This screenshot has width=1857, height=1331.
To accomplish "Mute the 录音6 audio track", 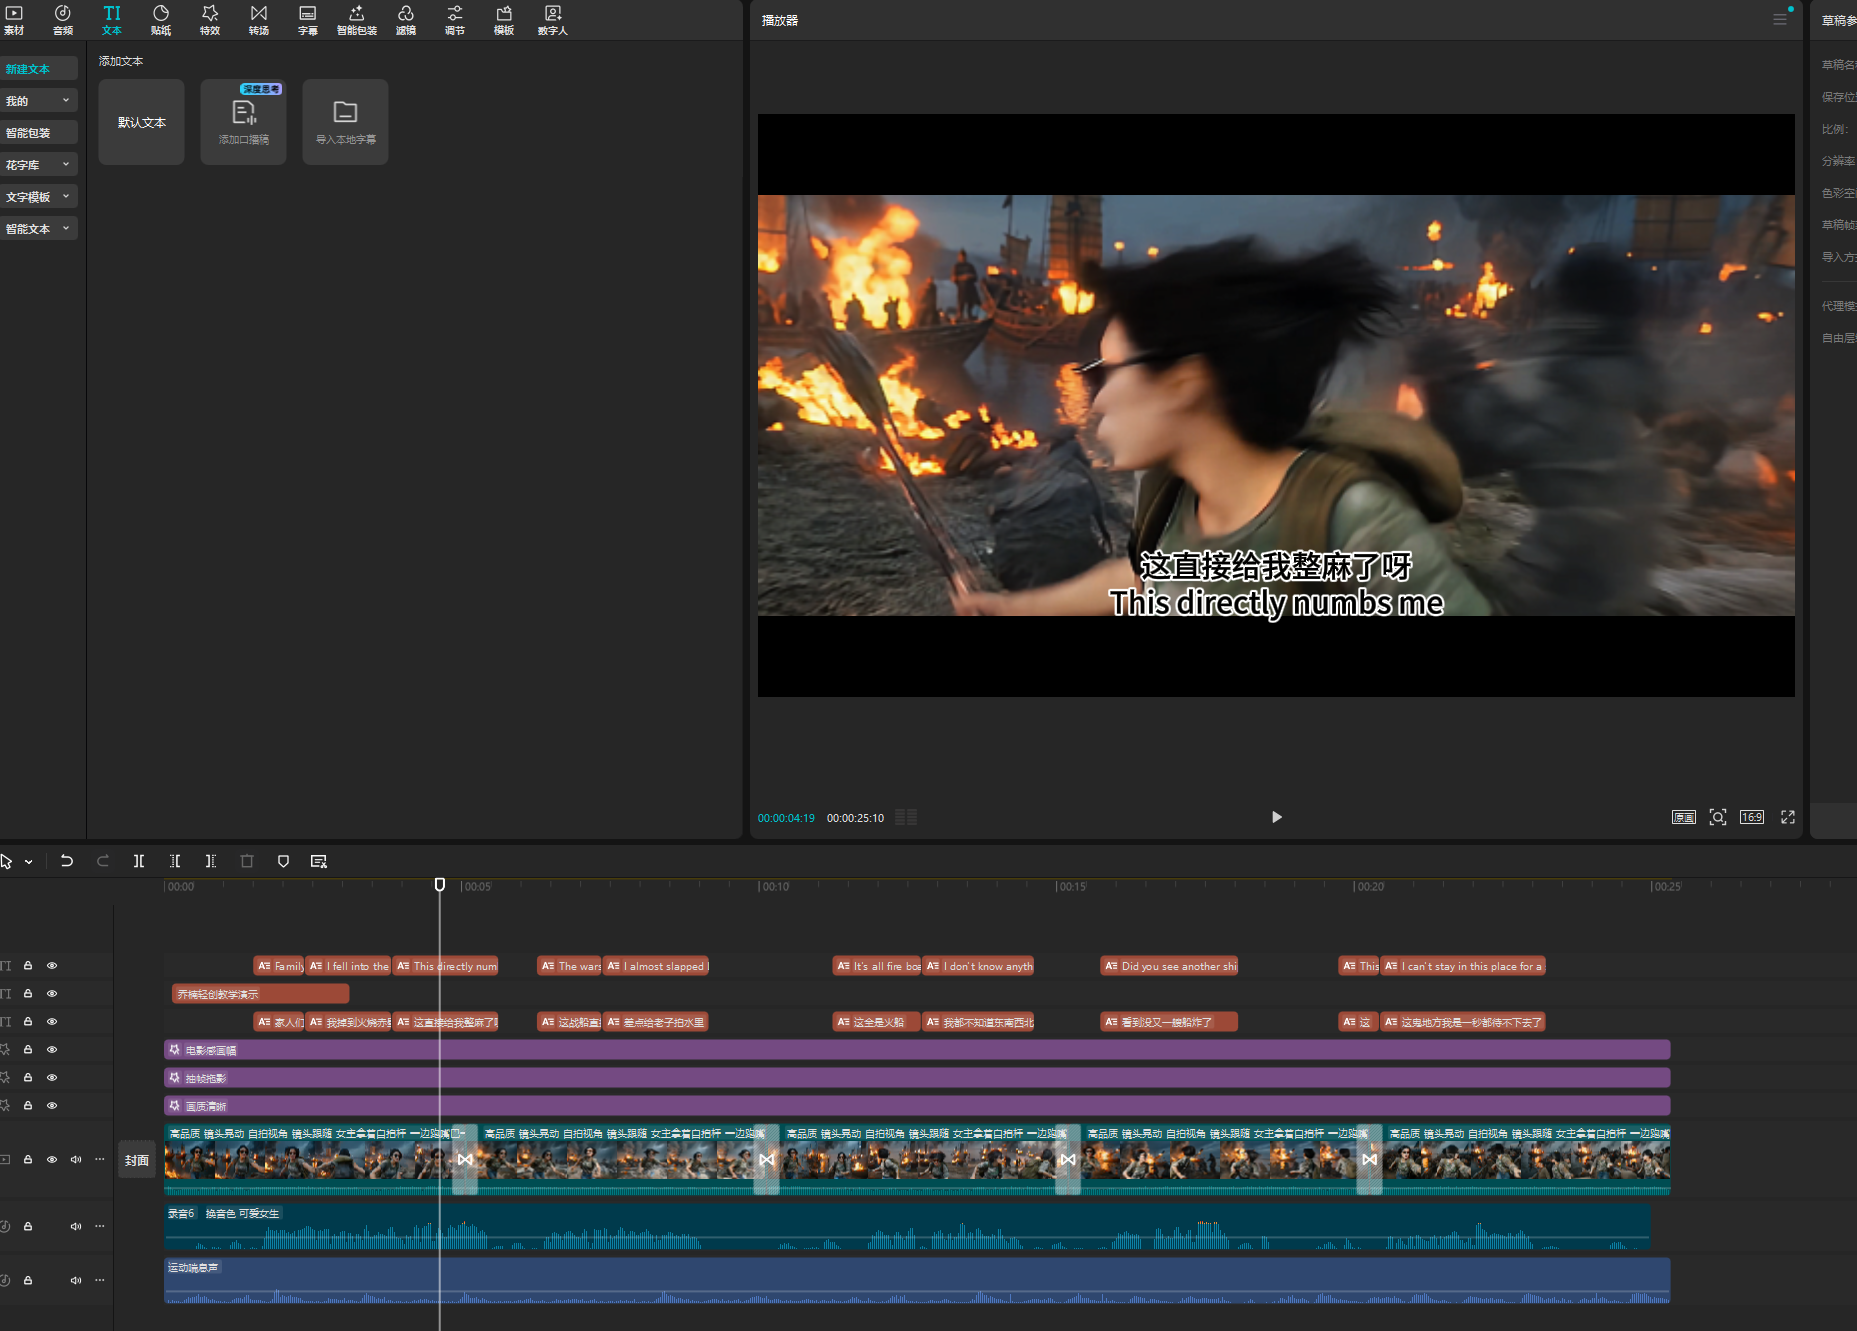I will click(x=76, y=1226).
